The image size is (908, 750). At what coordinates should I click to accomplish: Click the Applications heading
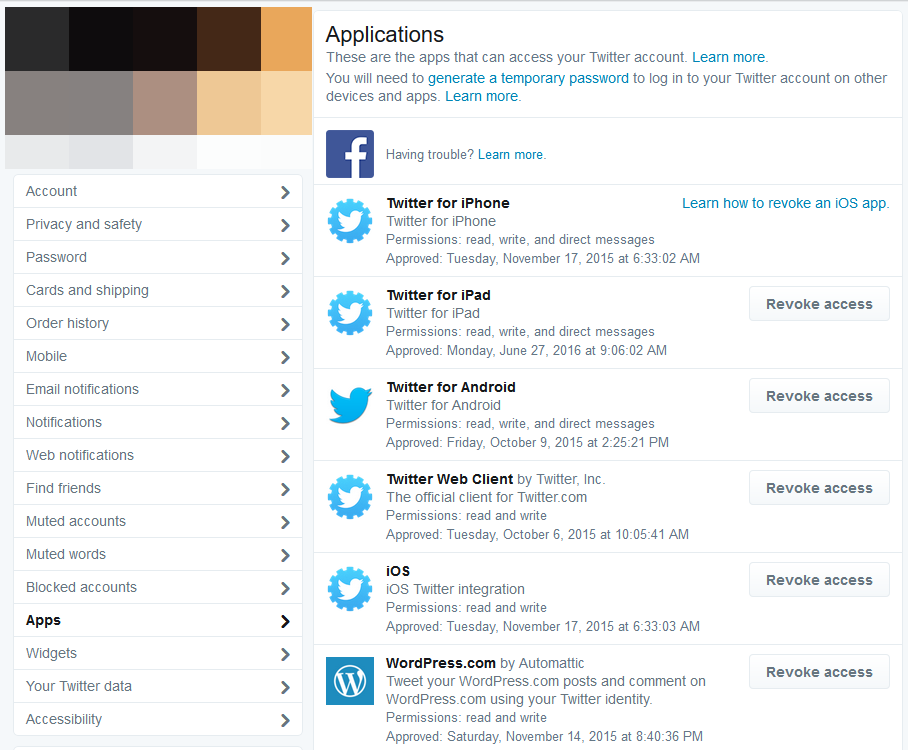click(385, 35)
